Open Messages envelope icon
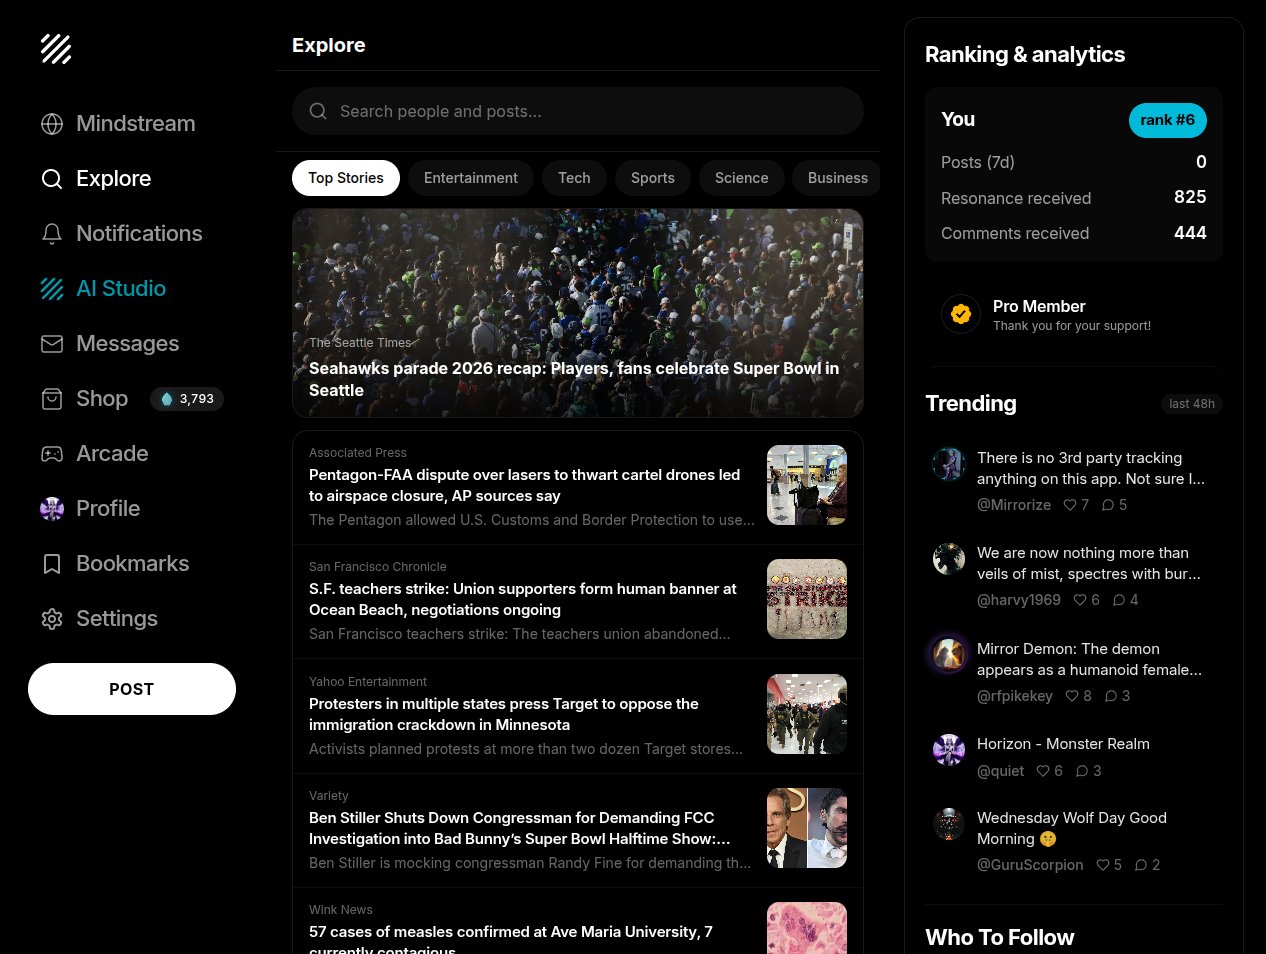 point(52,344)
